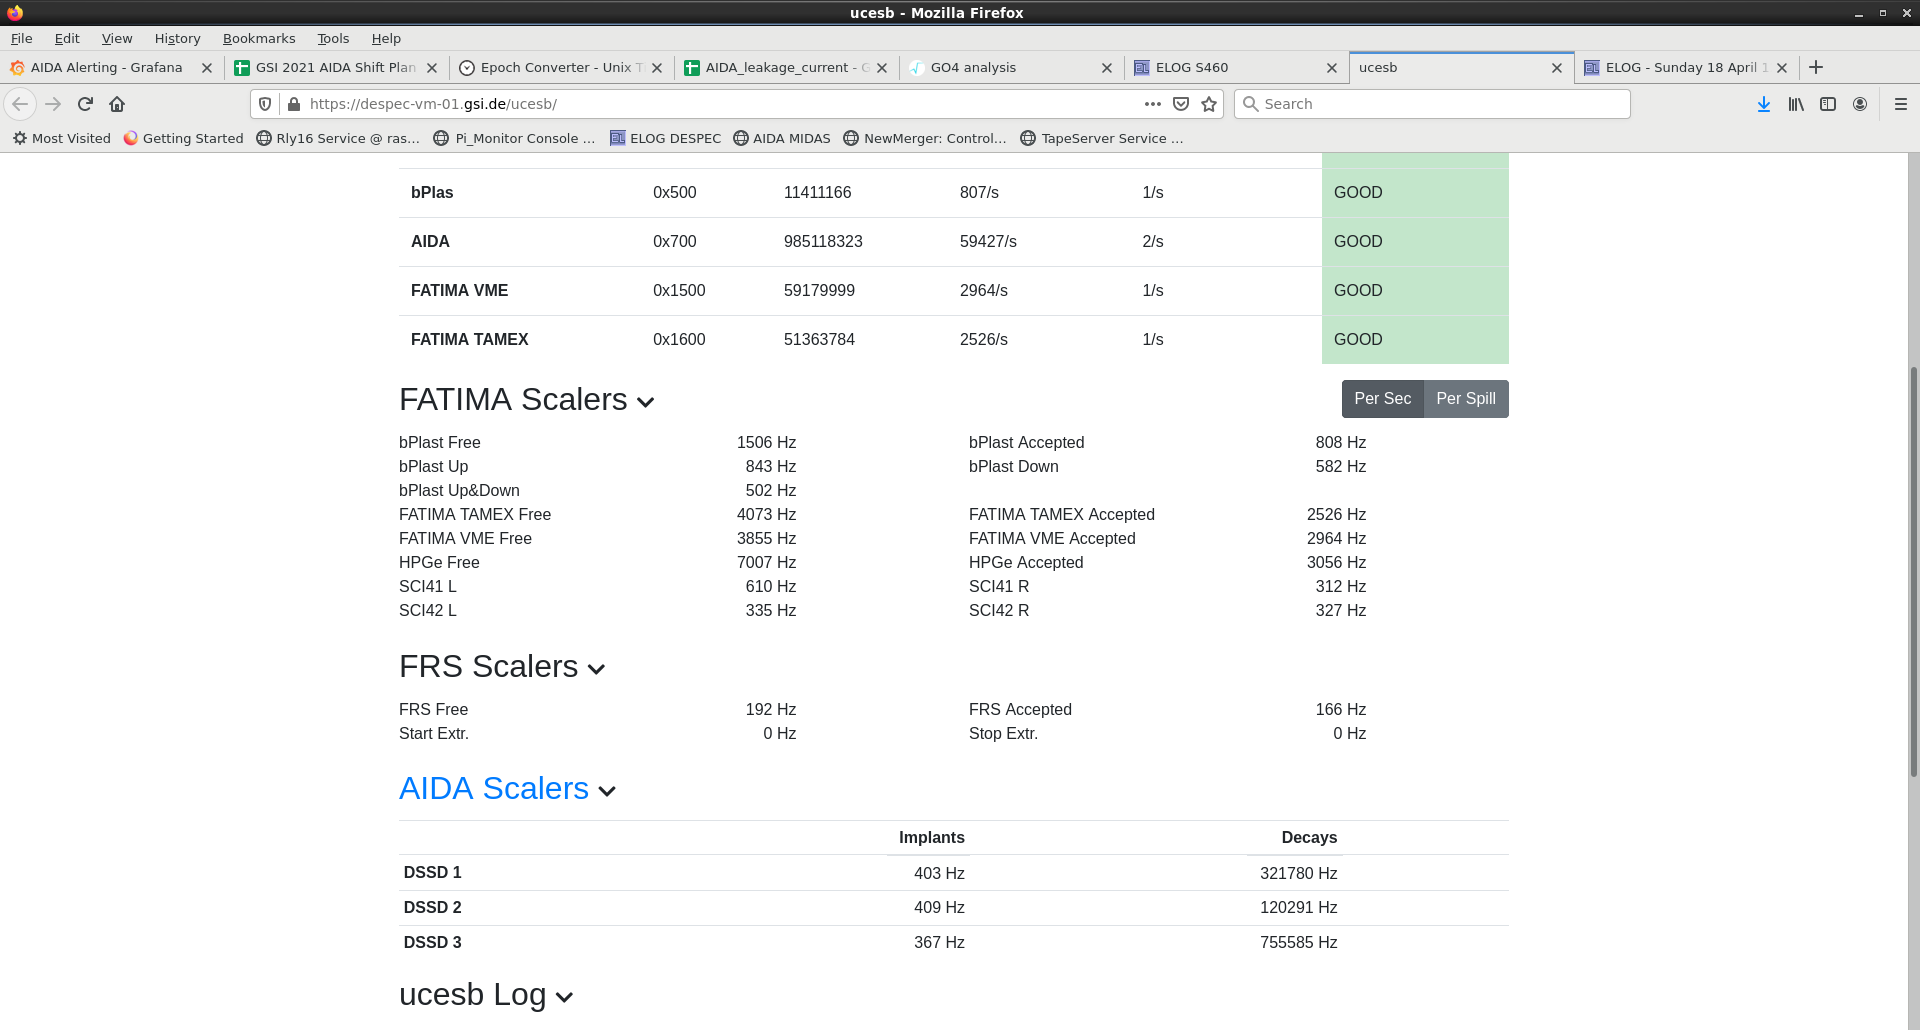The width and height of the screenshot is (1920, 1030).
Task: Open a new tab with plus button
Action: (1816, 67)
